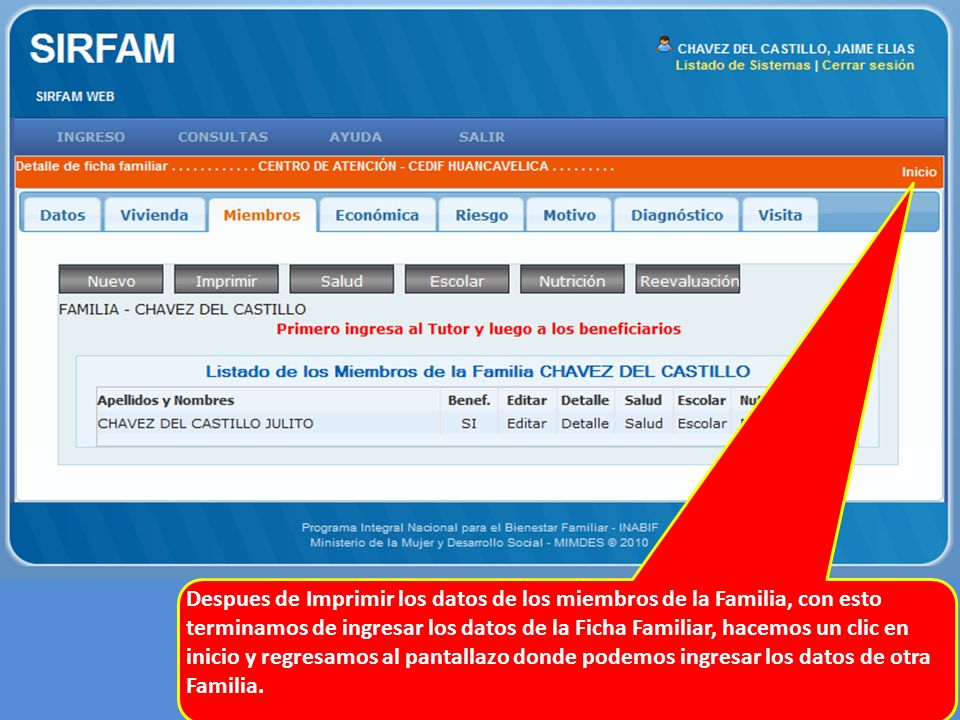Click the SI value under Benef. column
The image size is (960, 720).
click(x=469, y=424)
